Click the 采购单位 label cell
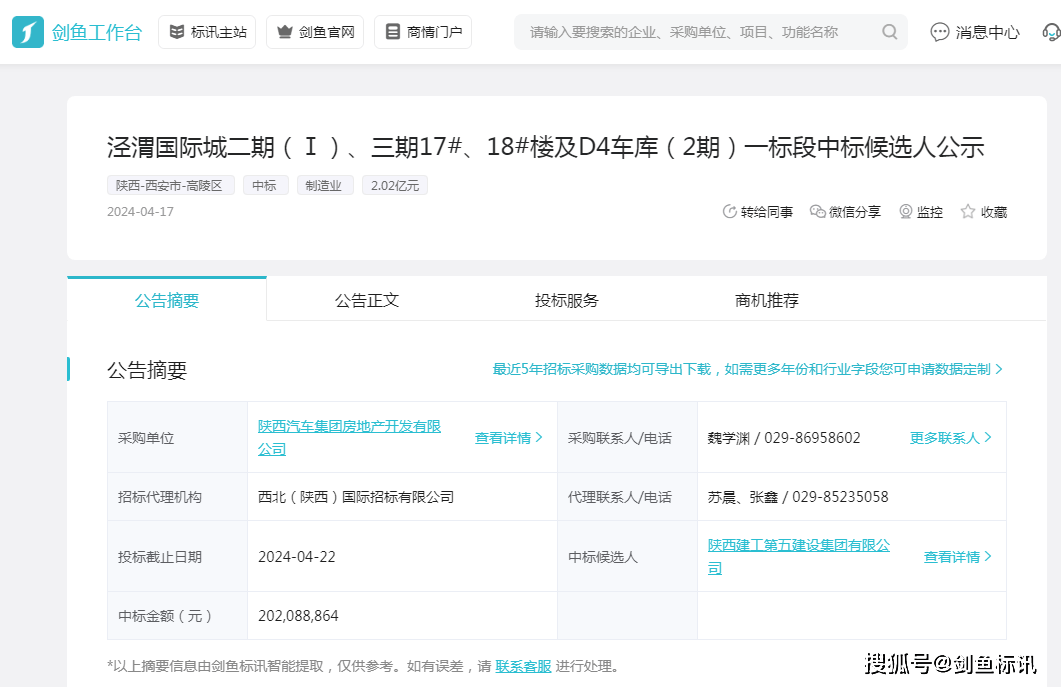This screenshot has width=1061, height=687. 177,437
